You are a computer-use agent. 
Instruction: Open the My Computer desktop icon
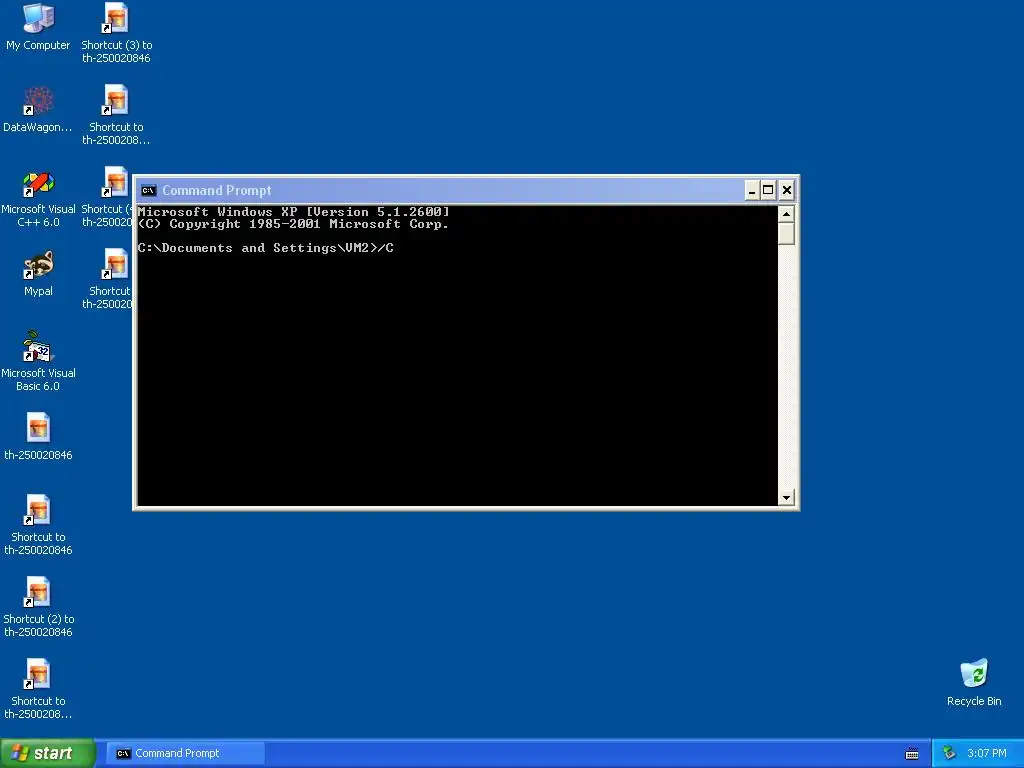point(38,27)
